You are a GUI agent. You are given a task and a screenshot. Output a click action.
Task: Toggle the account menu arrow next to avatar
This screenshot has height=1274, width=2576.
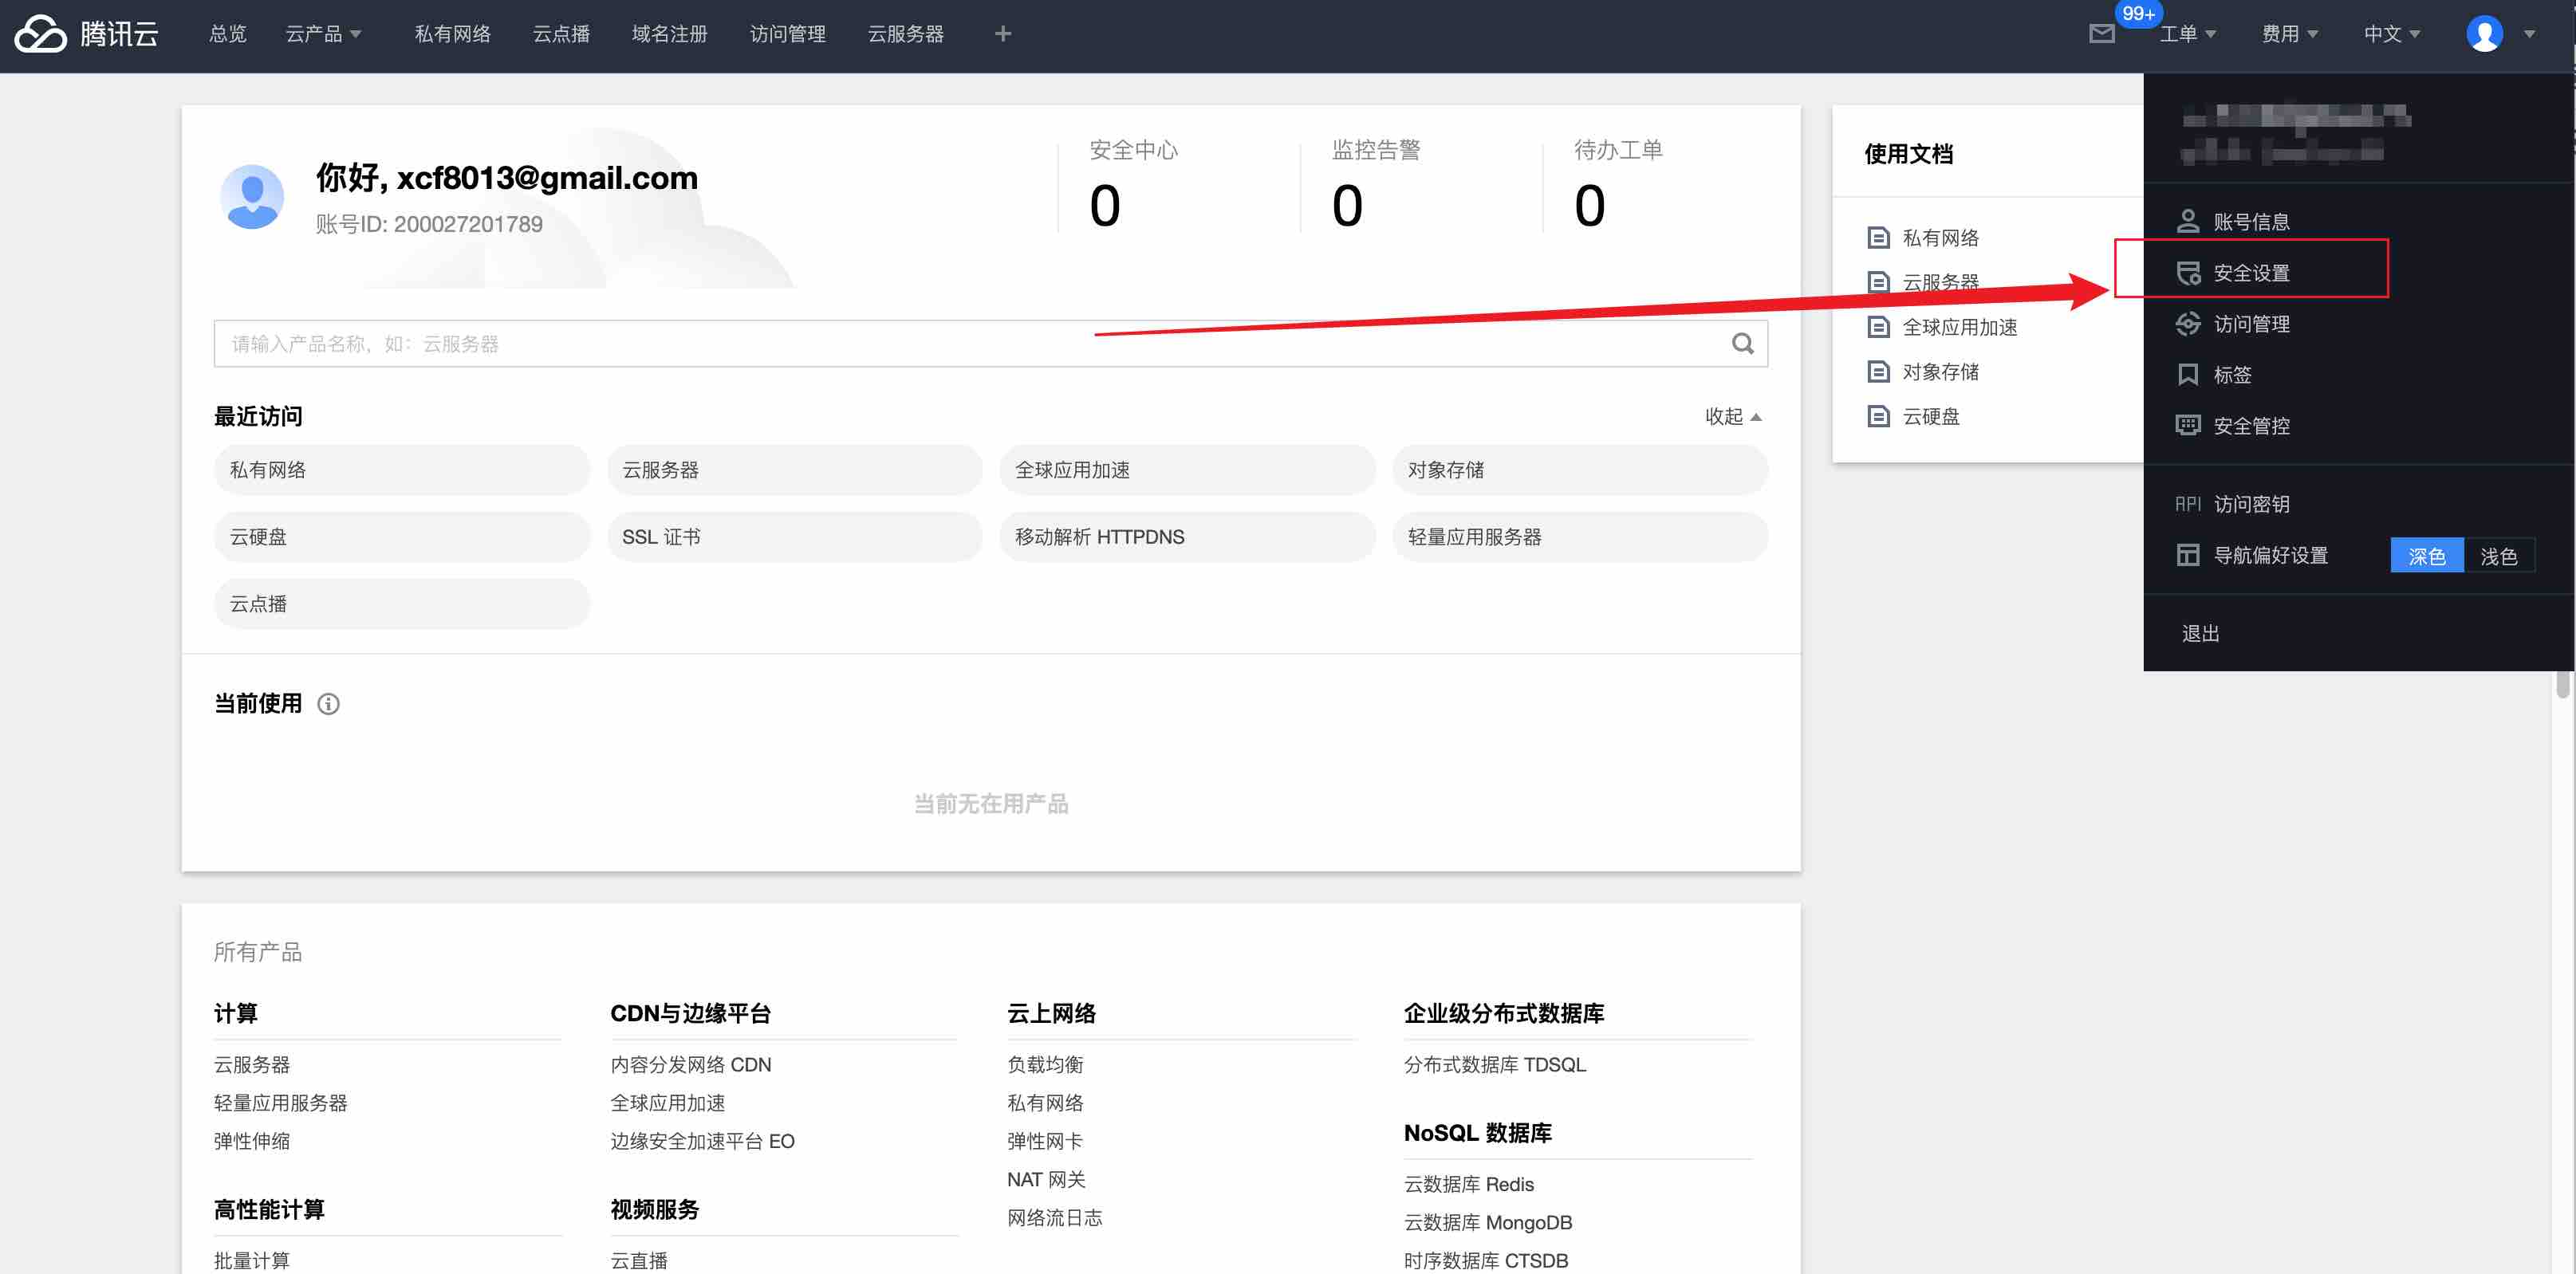2529,34
